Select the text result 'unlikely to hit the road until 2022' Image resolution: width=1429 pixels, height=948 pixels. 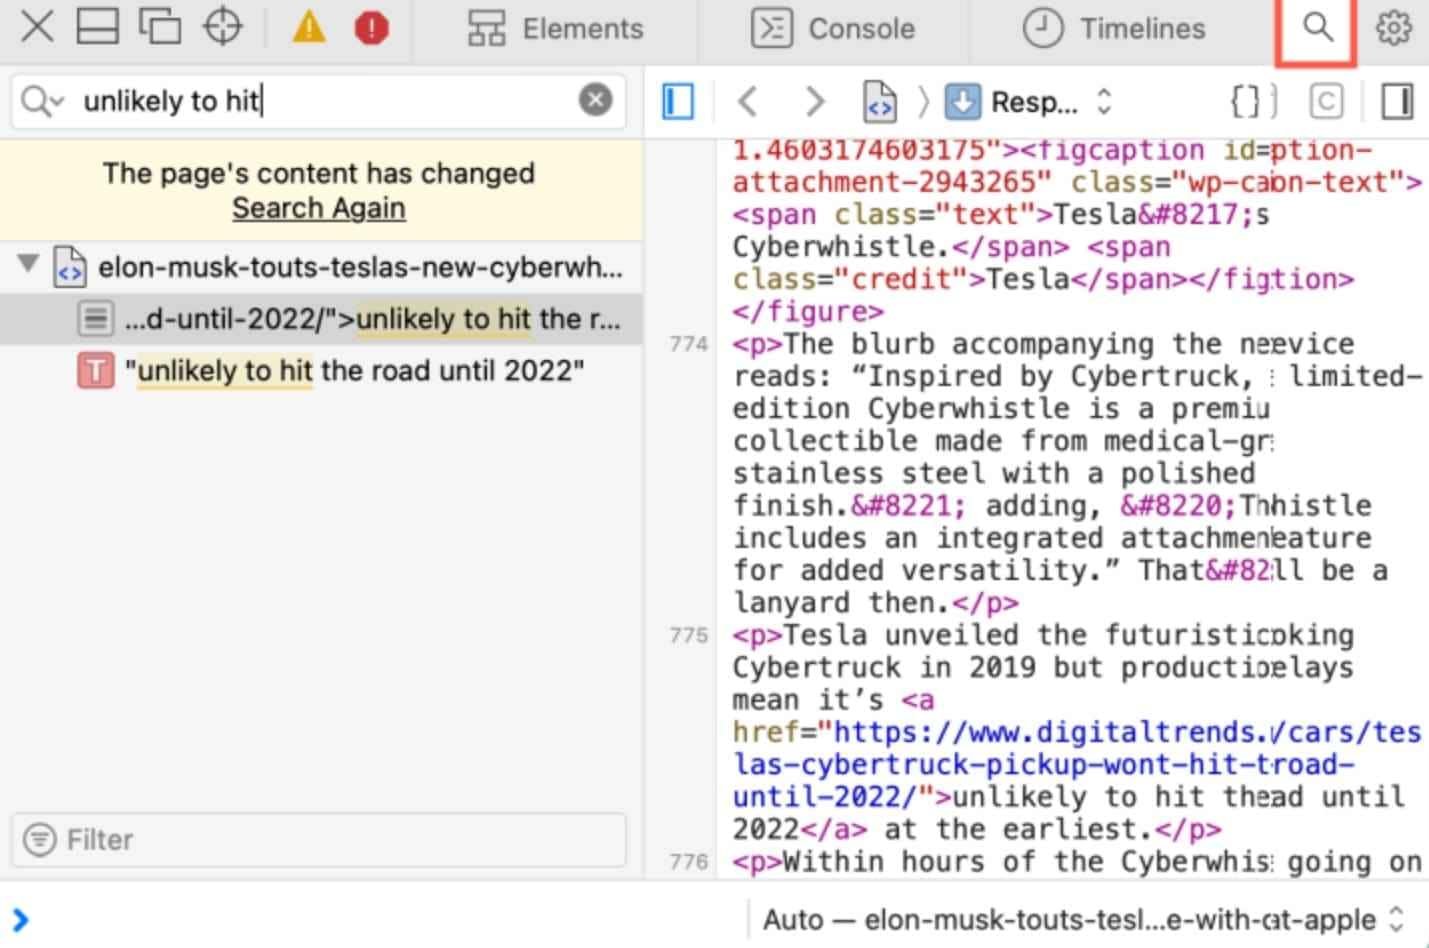pos(321,371)
